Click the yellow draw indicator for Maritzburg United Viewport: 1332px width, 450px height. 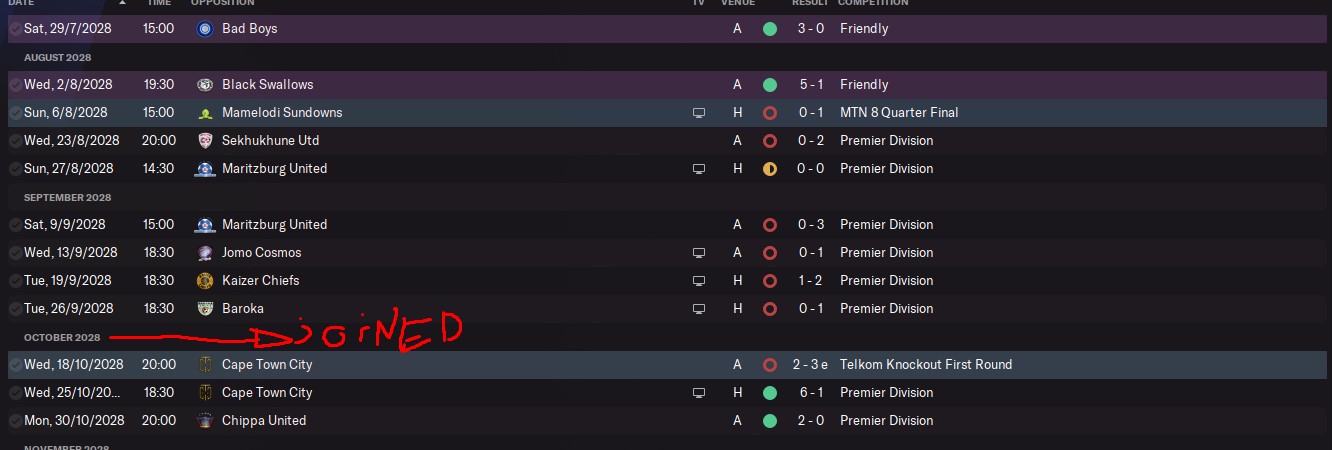(x=769, y=169)
